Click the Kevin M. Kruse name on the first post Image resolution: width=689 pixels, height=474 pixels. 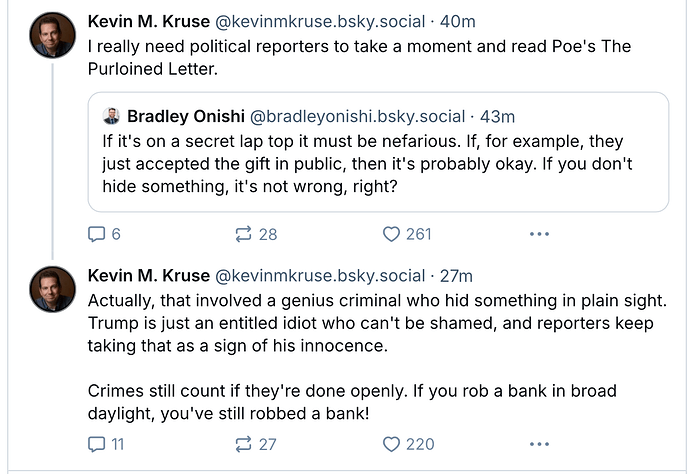click(x=149, y=21)
